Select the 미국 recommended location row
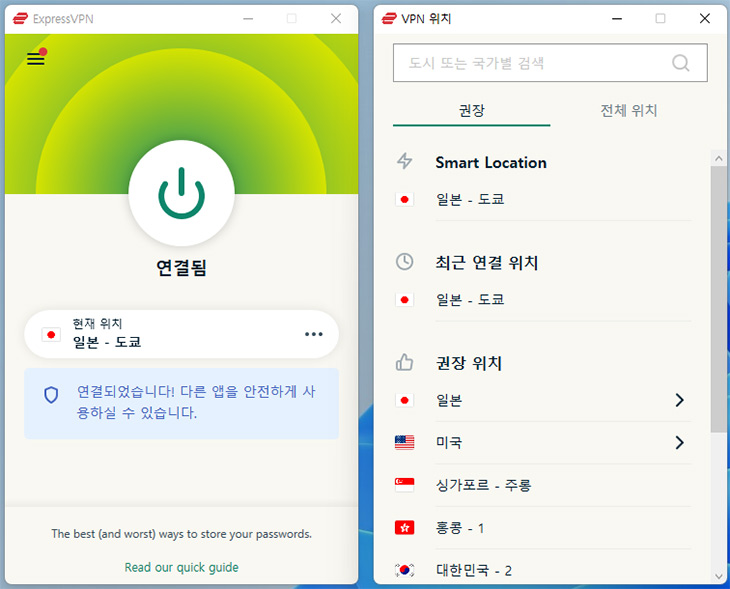The width and height of the screenshot is (730, 589). [542, 442]
